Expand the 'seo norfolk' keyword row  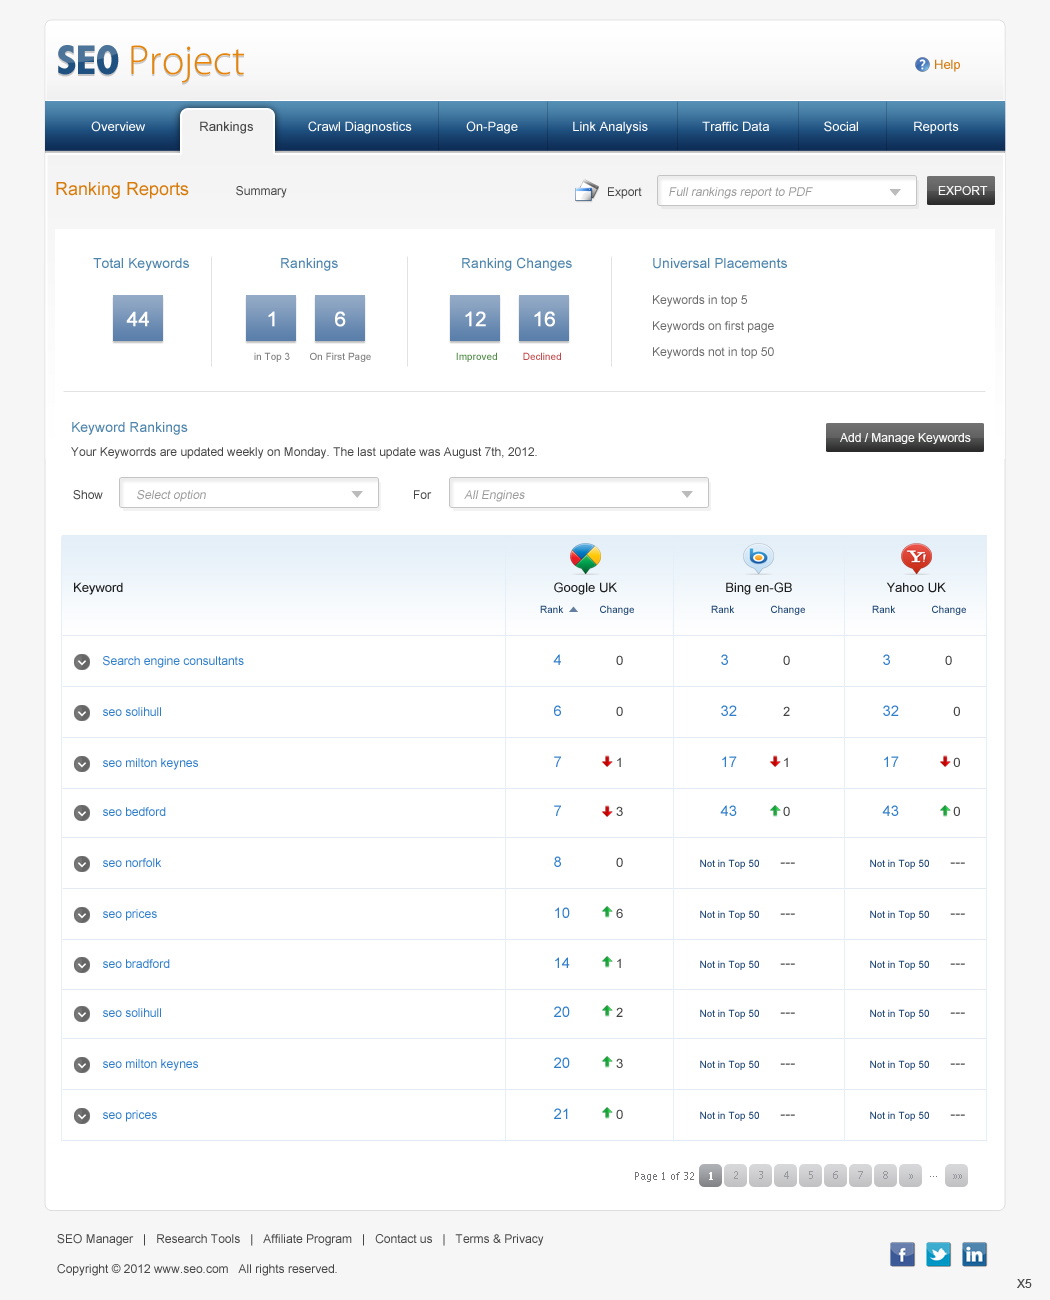tap(82, 864)
